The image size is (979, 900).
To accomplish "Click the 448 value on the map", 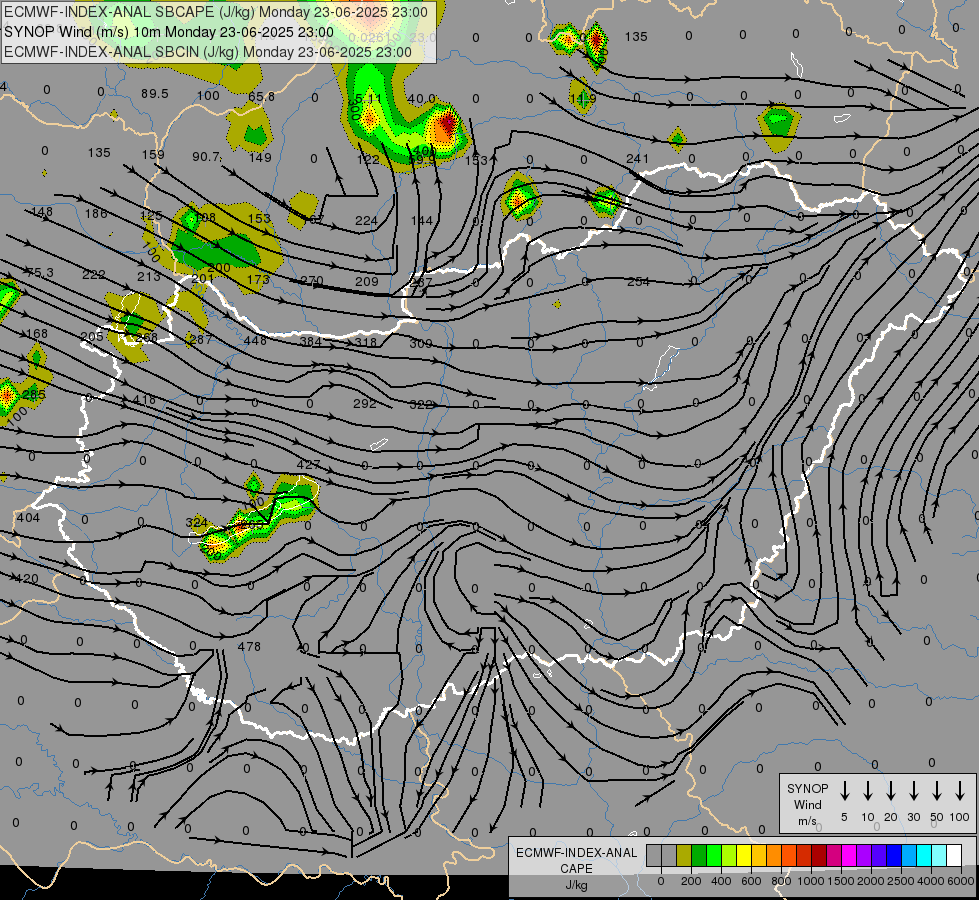I will [255, 340].
